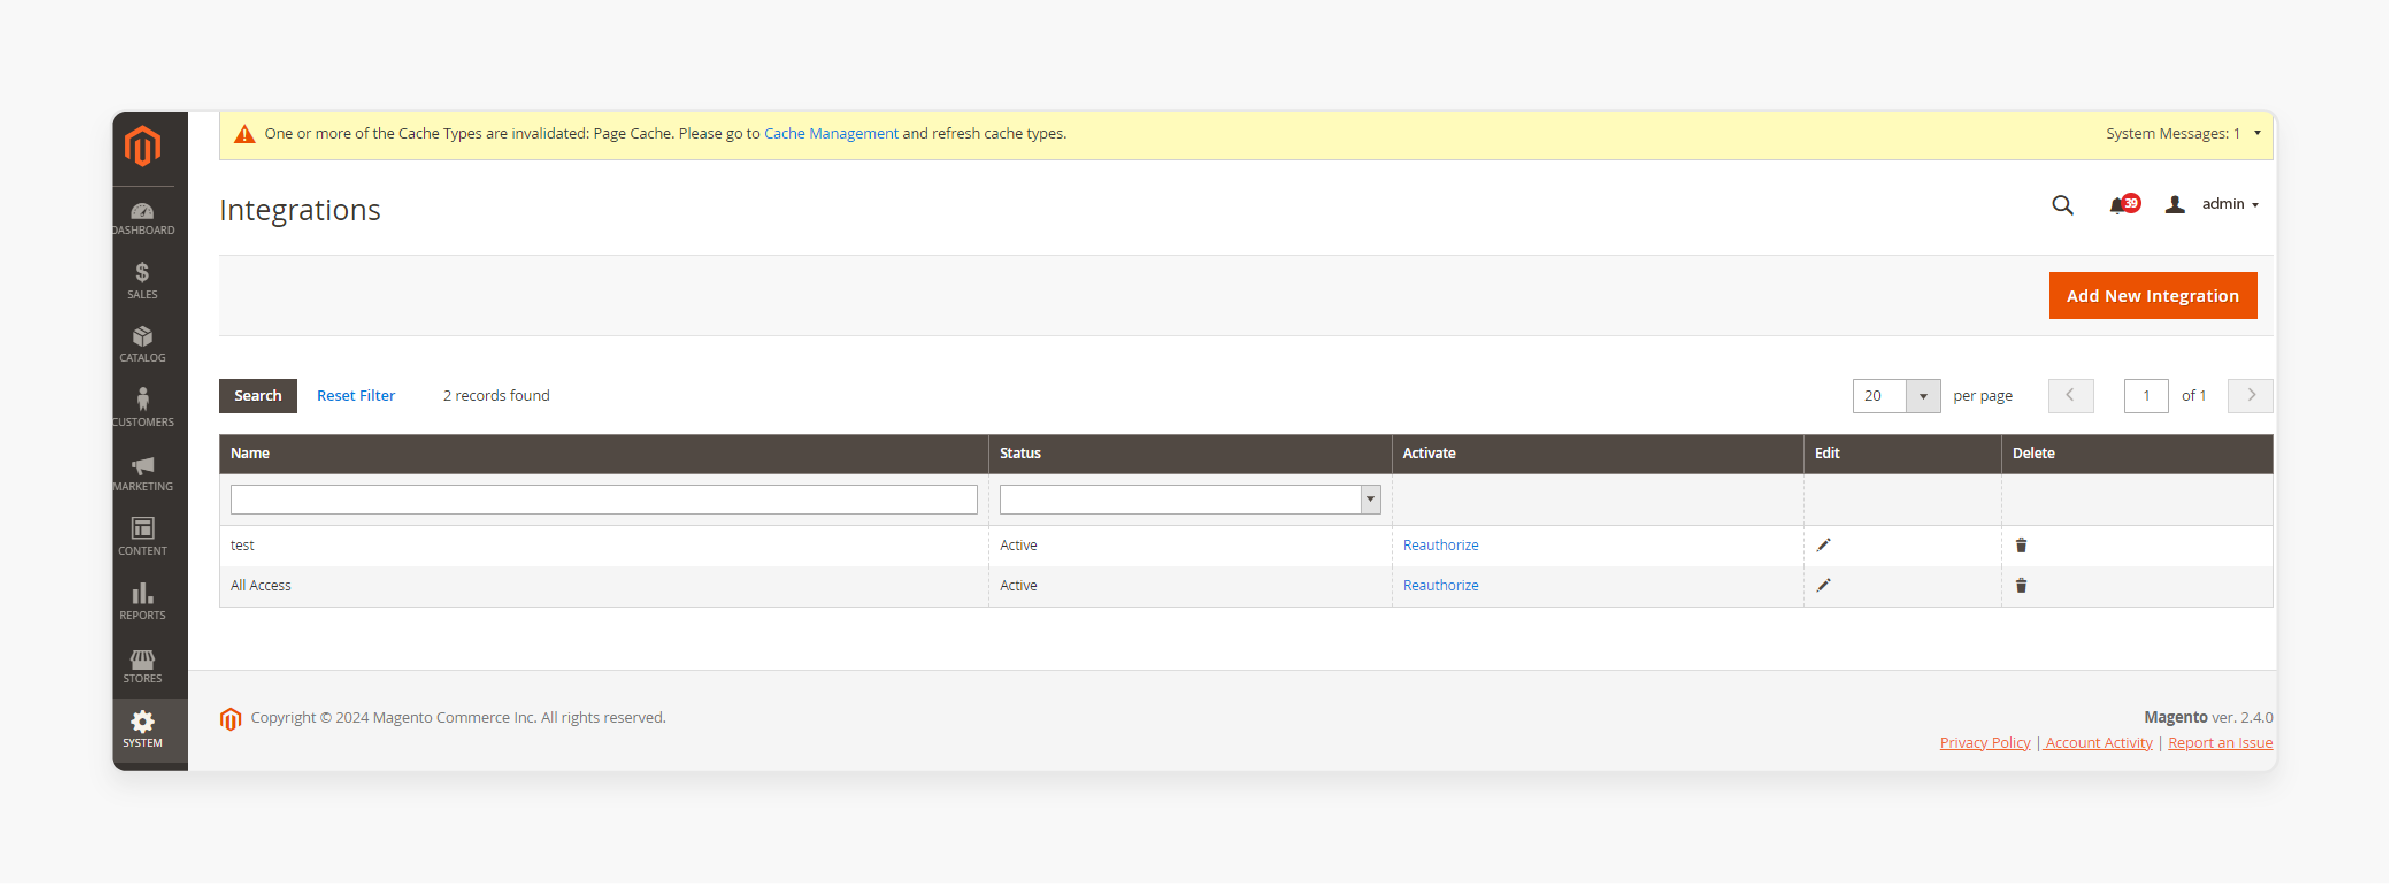Click the Magento footer logo icon
Screen dimensions: 2389x884
pyautogui.click(x=230, y=719)
